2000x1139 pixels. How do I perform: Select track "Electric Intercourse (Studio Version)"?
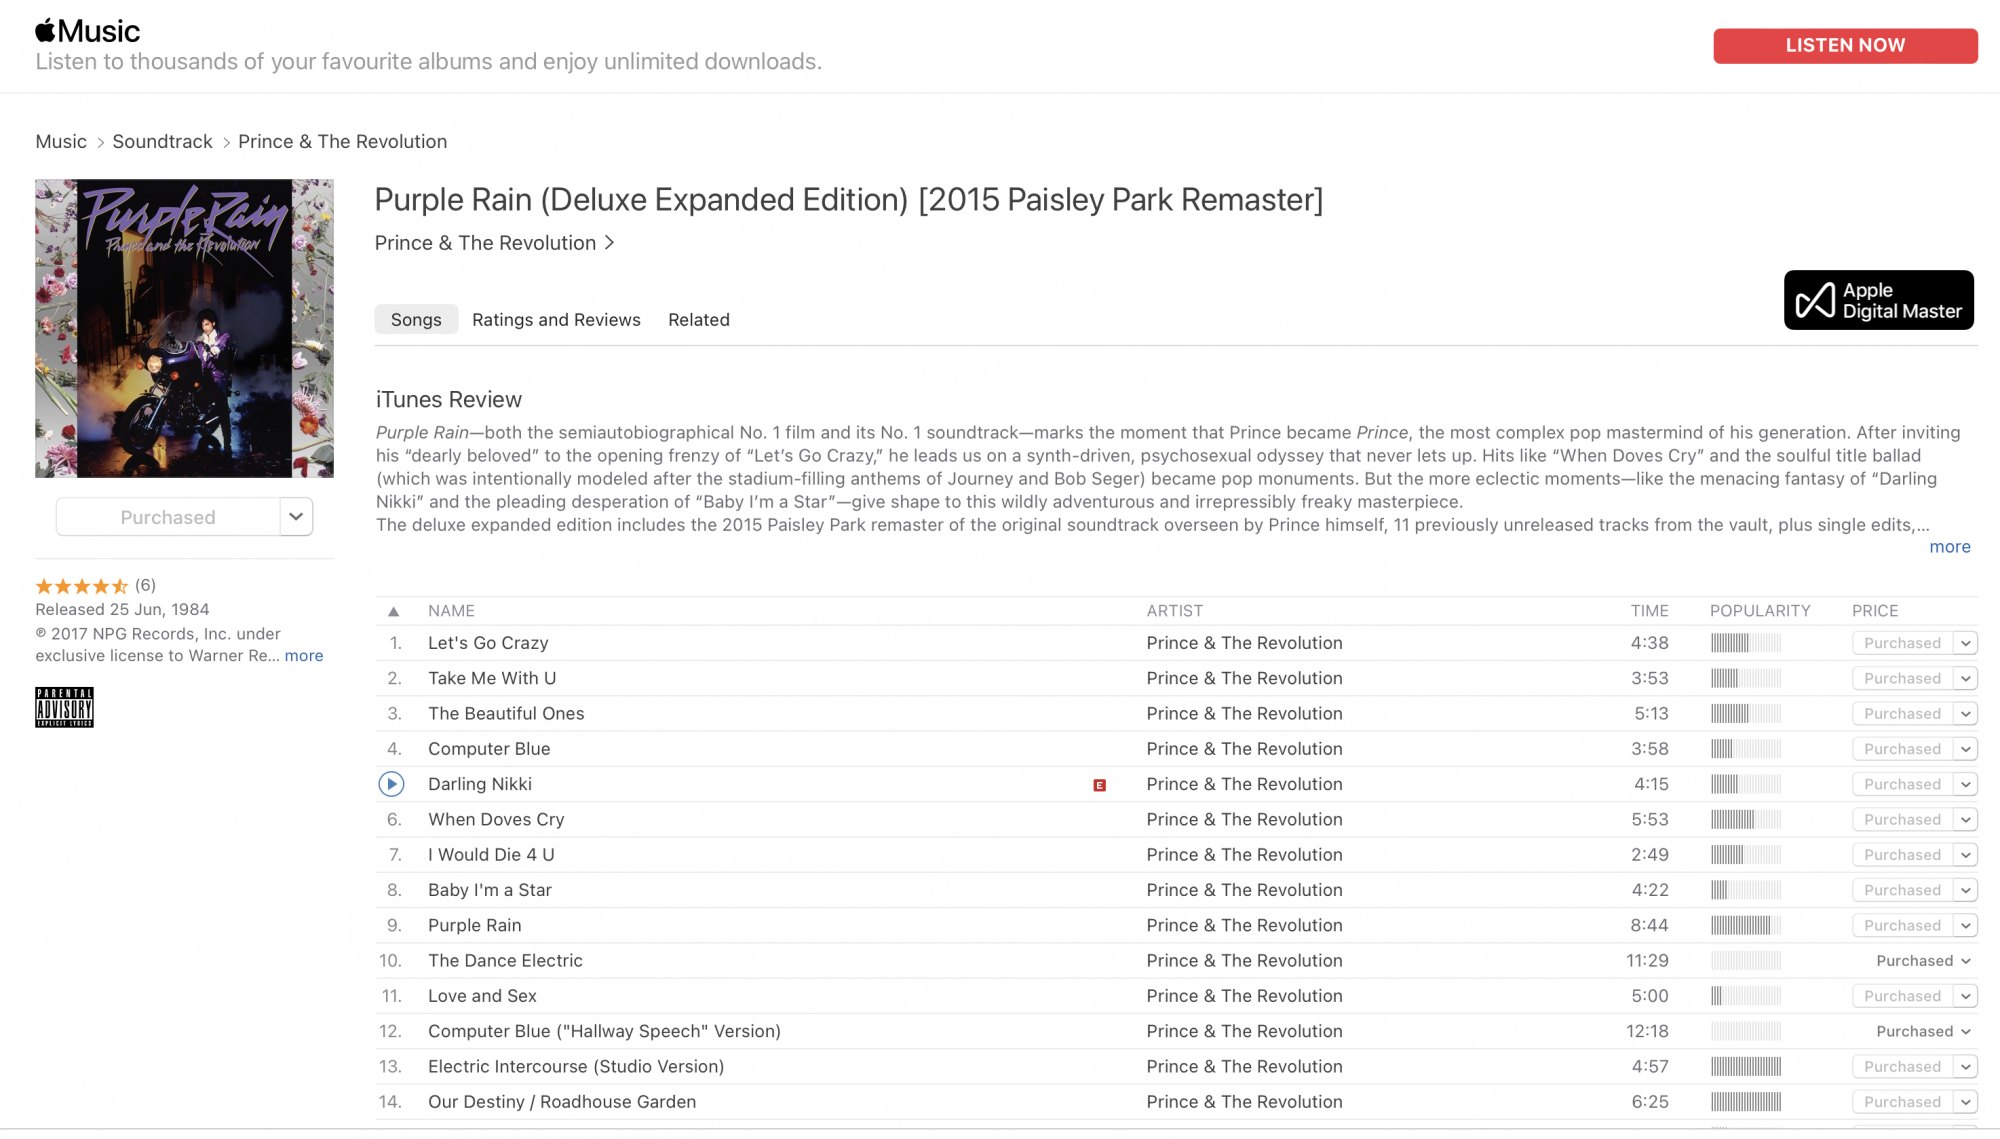576,1067
